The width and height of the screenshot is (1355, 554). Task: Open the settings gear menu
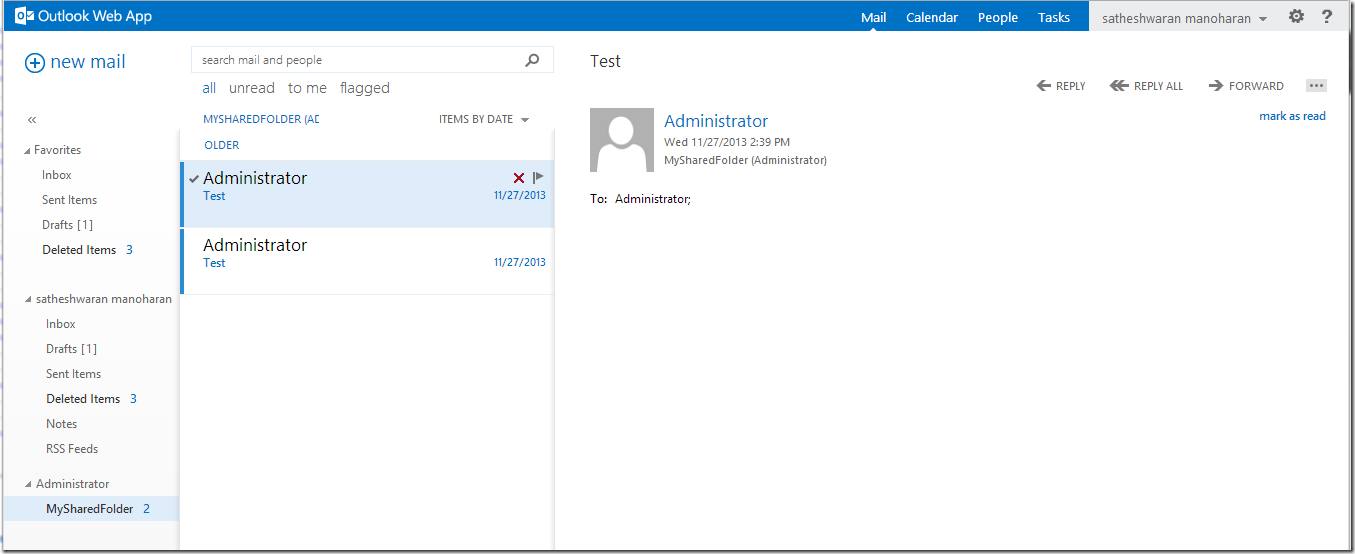click(1296, 16)
